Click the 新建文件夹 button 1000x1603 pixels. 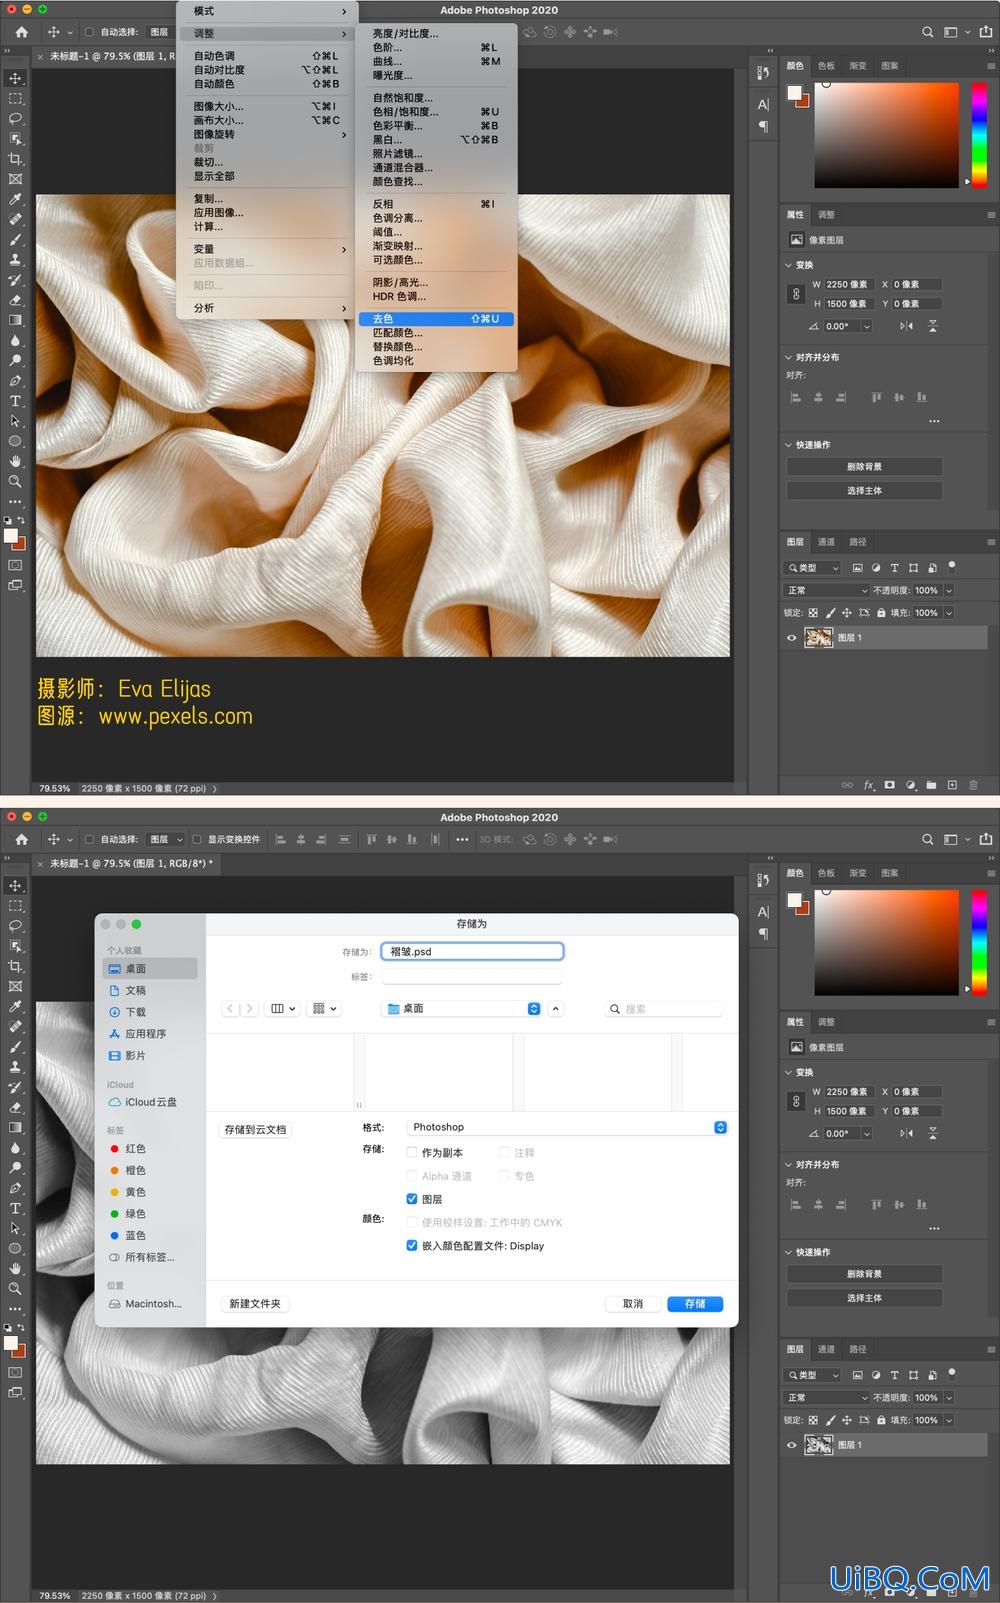pyautogui.click(x=255, y=1304)
